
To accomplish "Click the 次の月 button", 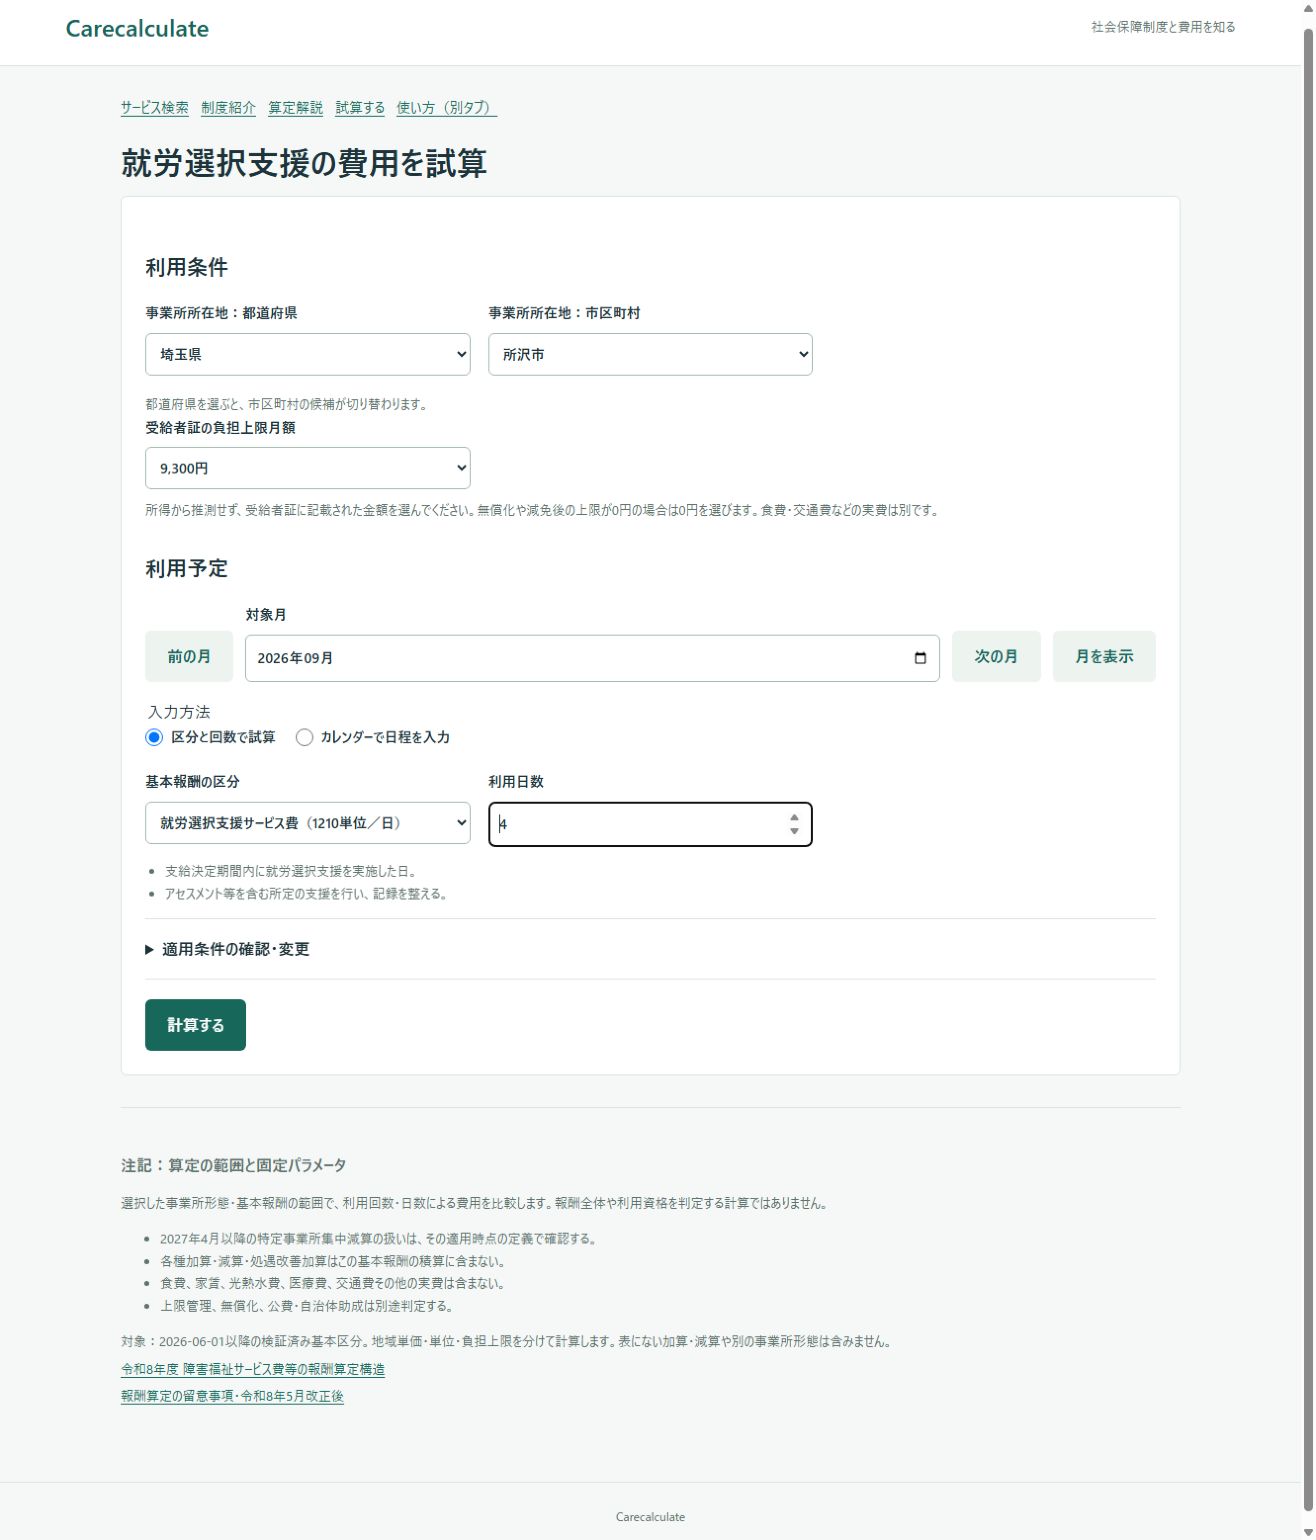I will coord(996,656).
